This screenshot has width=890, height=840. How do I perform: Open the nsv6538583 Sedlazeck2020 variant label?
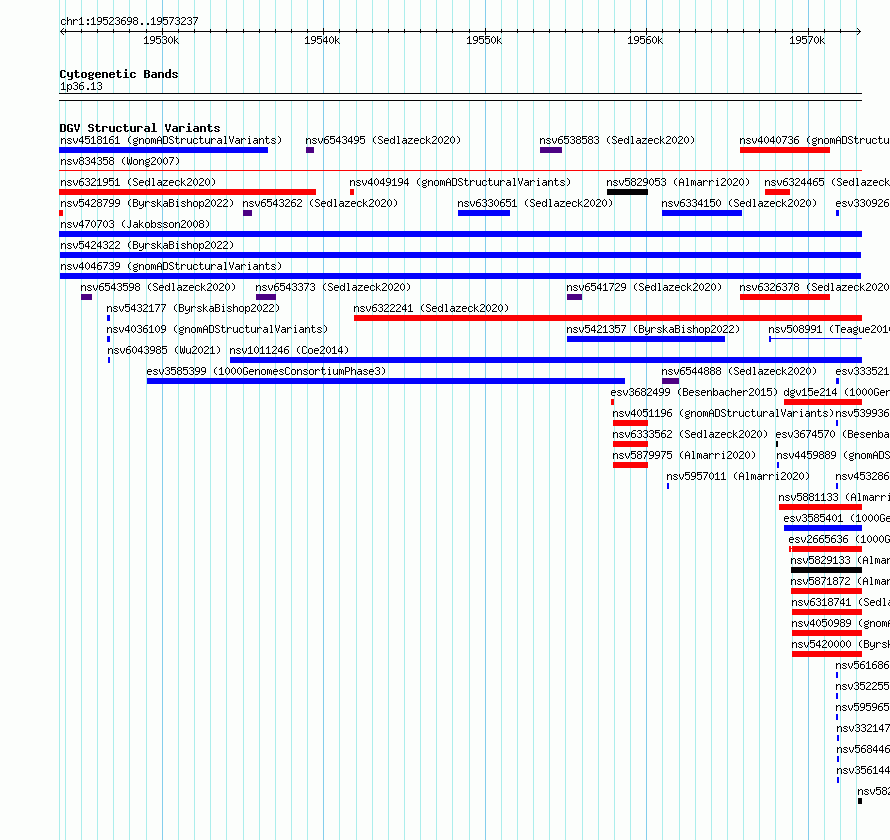tap(617, 140)
